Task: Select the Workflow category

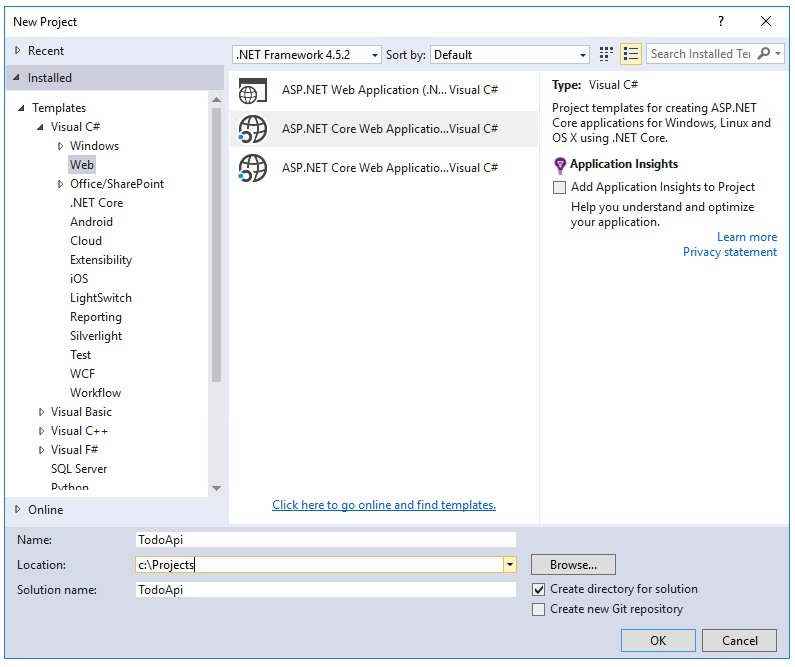Action: tap(95, 393)
